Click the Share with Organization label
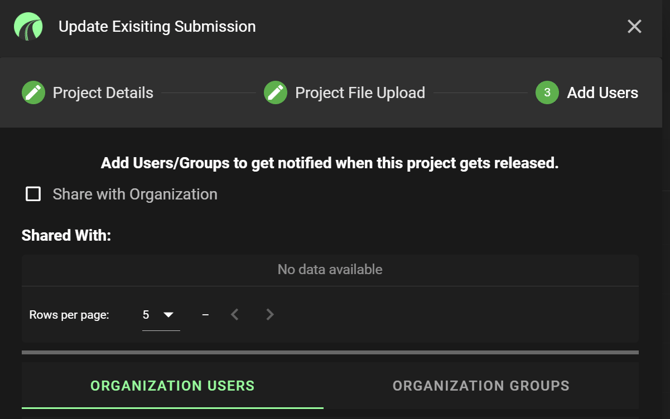Viewport: 670px width, 419px height. pyautogui.click(x=135, y=194)
